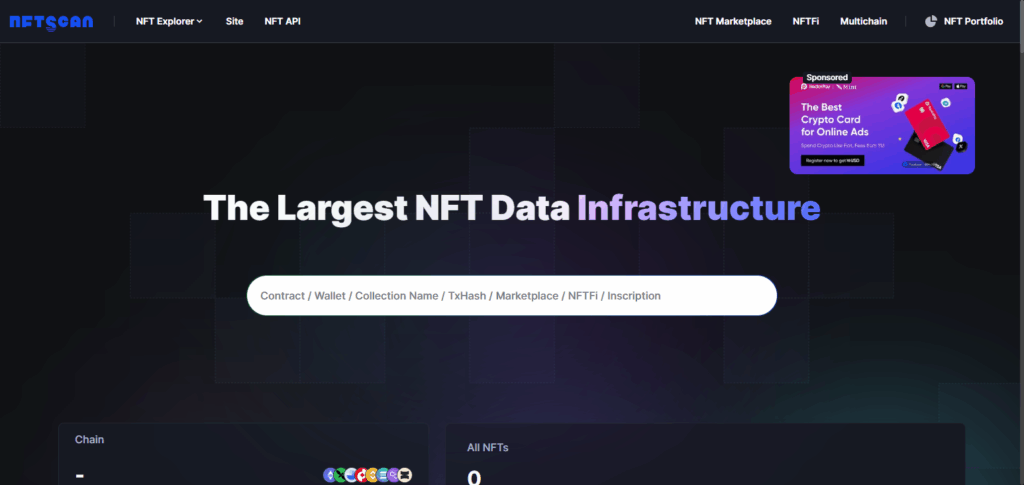Click the NFTScan logo
1024x485 pixels.
51,22
